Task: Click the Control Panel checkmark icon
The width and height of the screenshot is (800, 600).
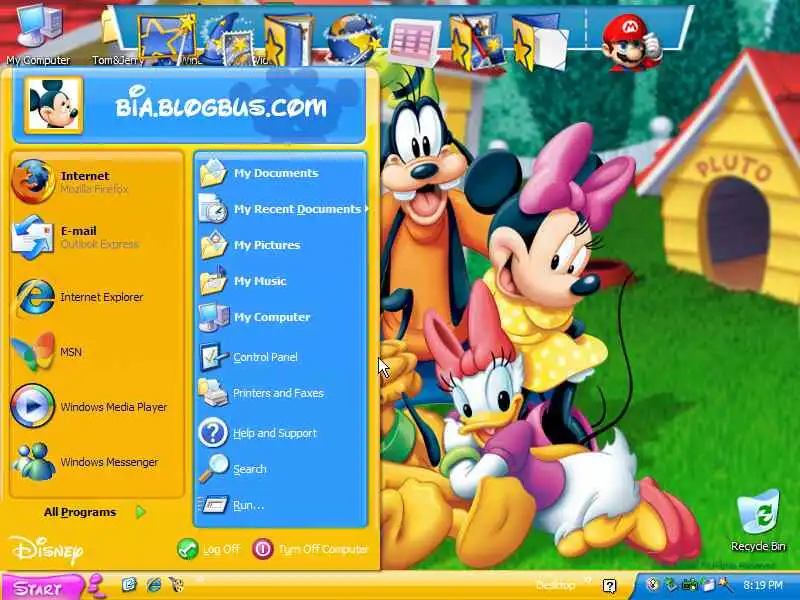Action: click(213, 356)
